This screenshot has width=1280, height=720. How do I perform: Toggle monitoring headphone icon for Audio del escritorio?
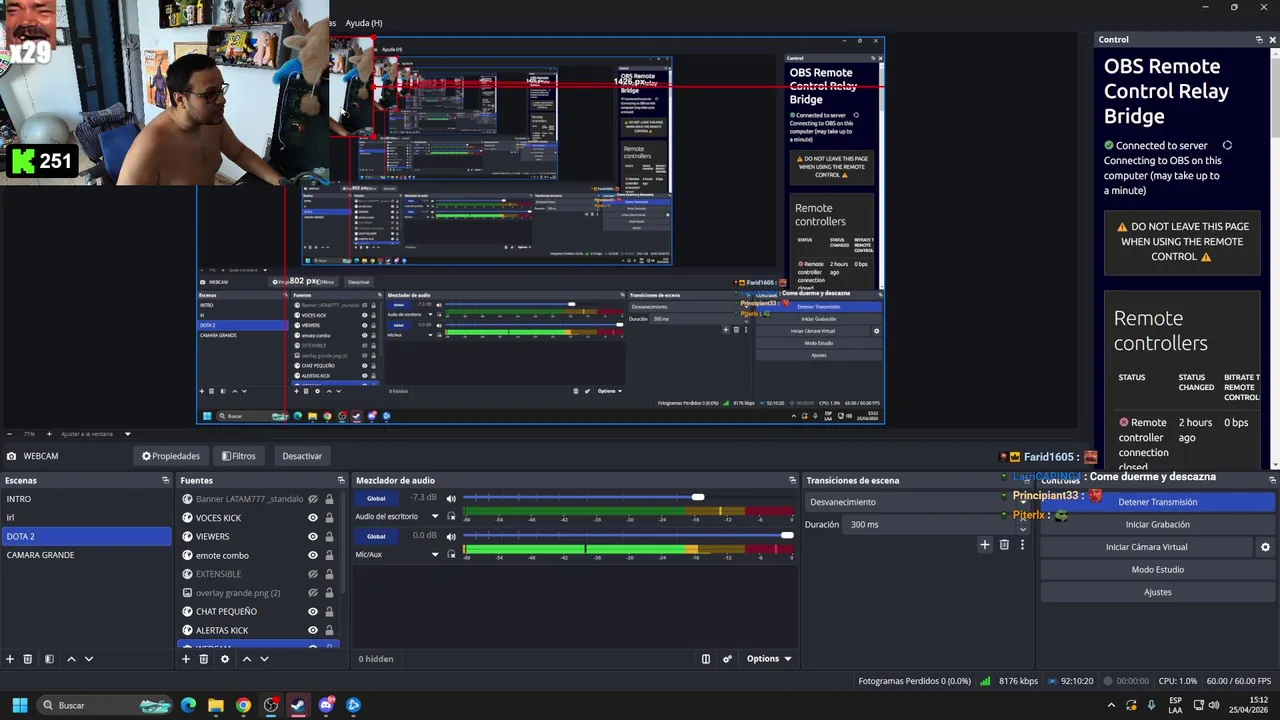[451, 517]
